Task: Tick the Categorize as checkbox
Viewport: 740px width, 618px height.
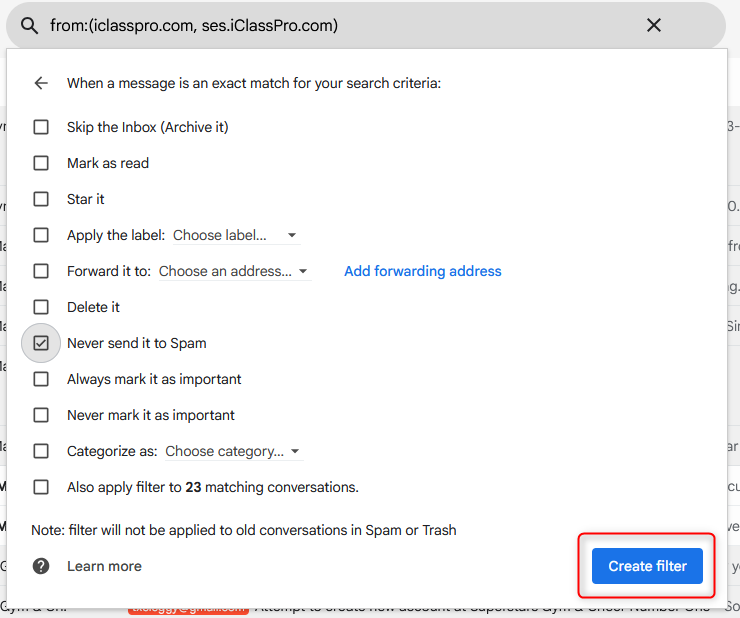Action: tap(41, 451)
